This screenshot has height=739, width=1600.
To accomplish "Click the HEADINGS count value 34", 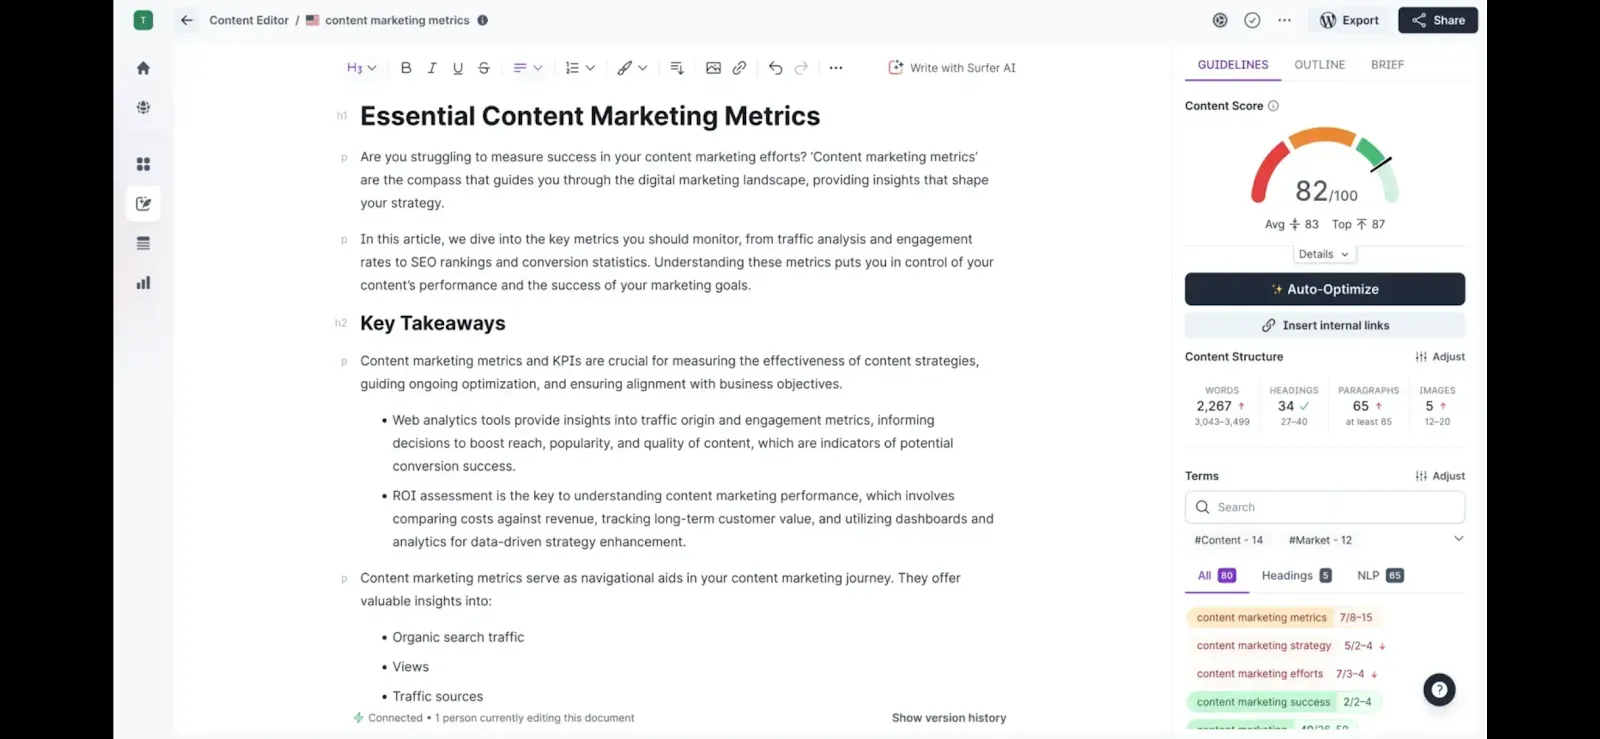I will [1286, 406].
